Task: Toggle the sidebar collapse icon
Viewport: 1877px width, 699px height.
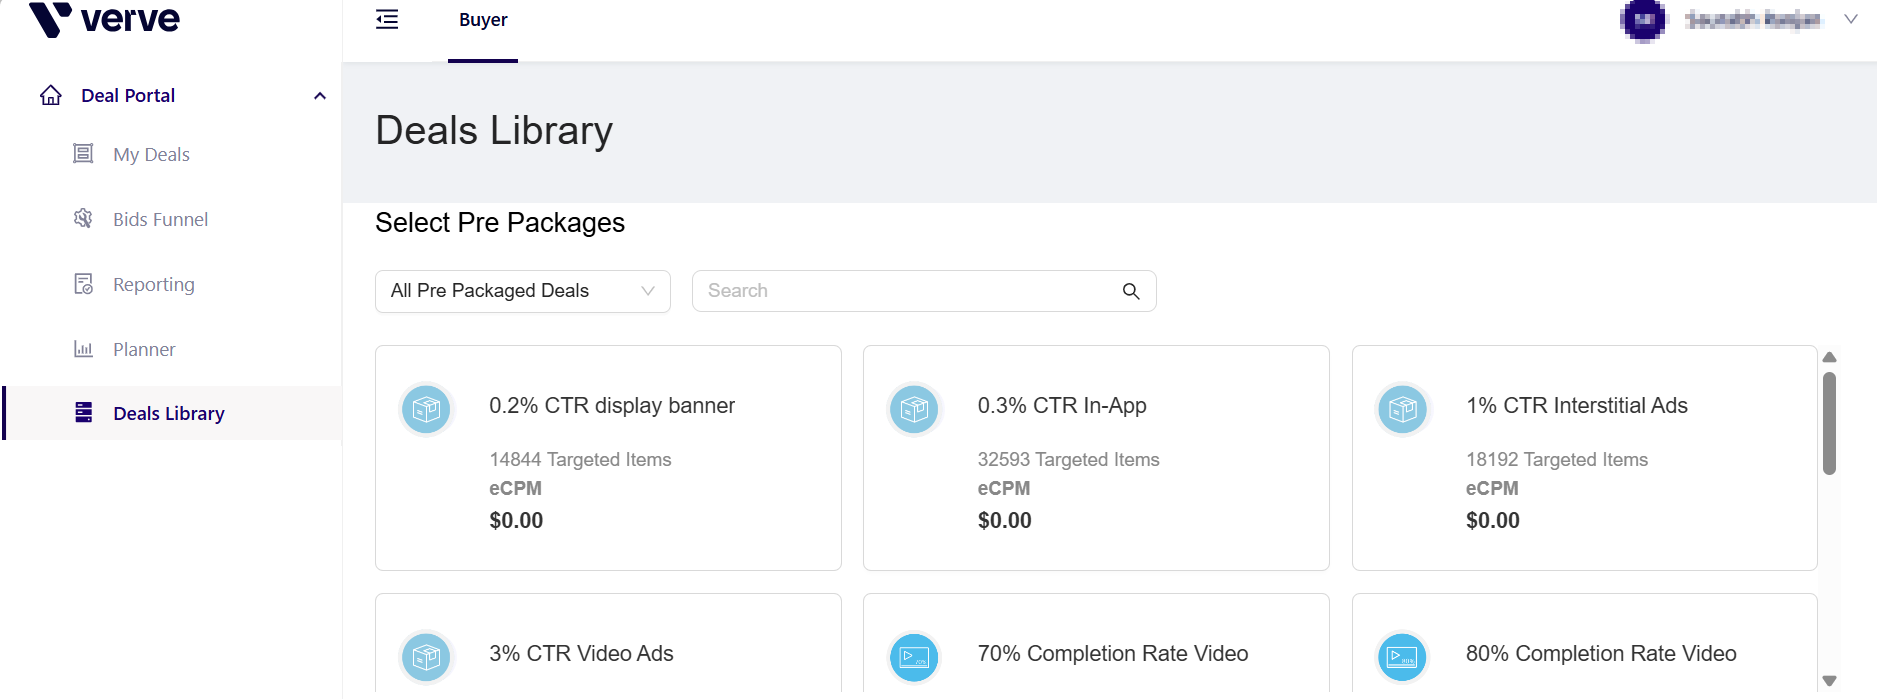Action: pos(387,19)
